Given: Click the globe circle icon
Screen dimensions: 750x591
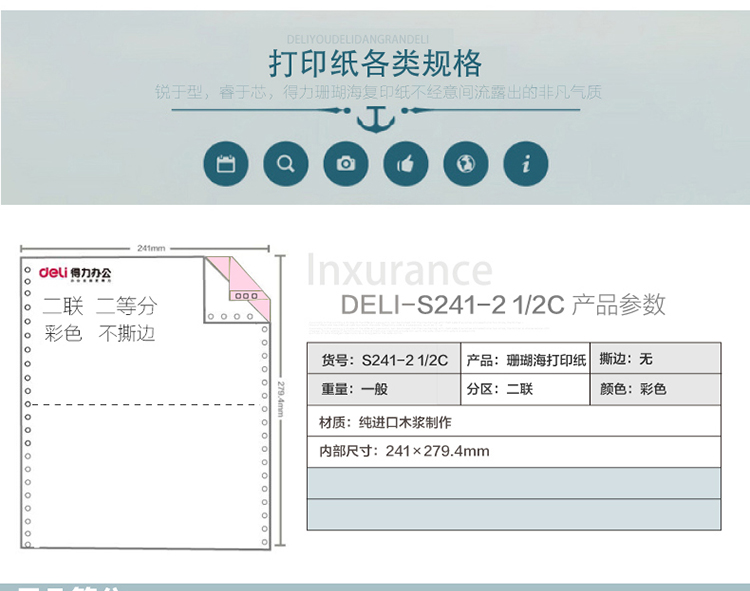Looking at the screenshot, I should (466, 164).
